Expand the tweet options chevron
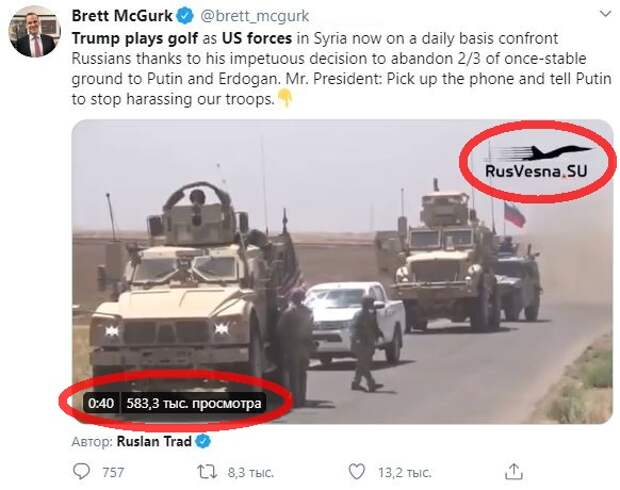The height and width of the screenshot is (490, 620). pos(605,15)
